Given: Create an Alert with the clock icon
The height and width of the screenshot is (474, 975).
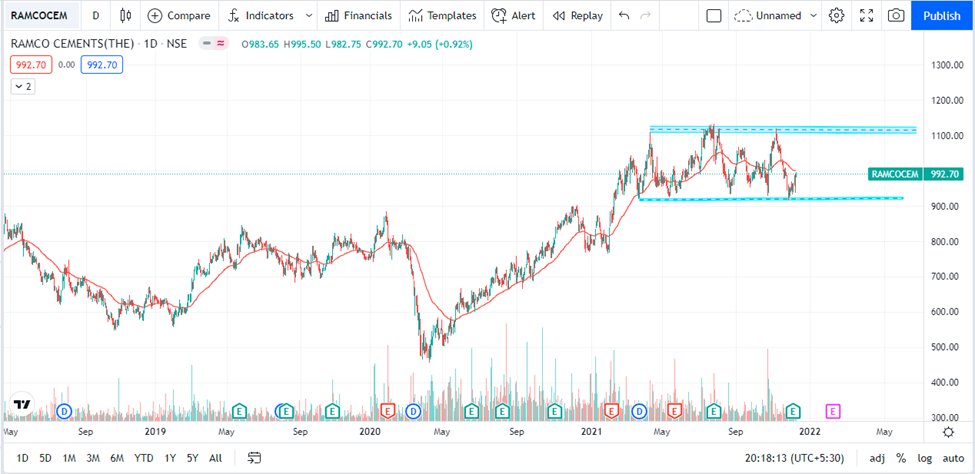Looking at the screenshot, I should pyautogui.click(x=513, y=16).
